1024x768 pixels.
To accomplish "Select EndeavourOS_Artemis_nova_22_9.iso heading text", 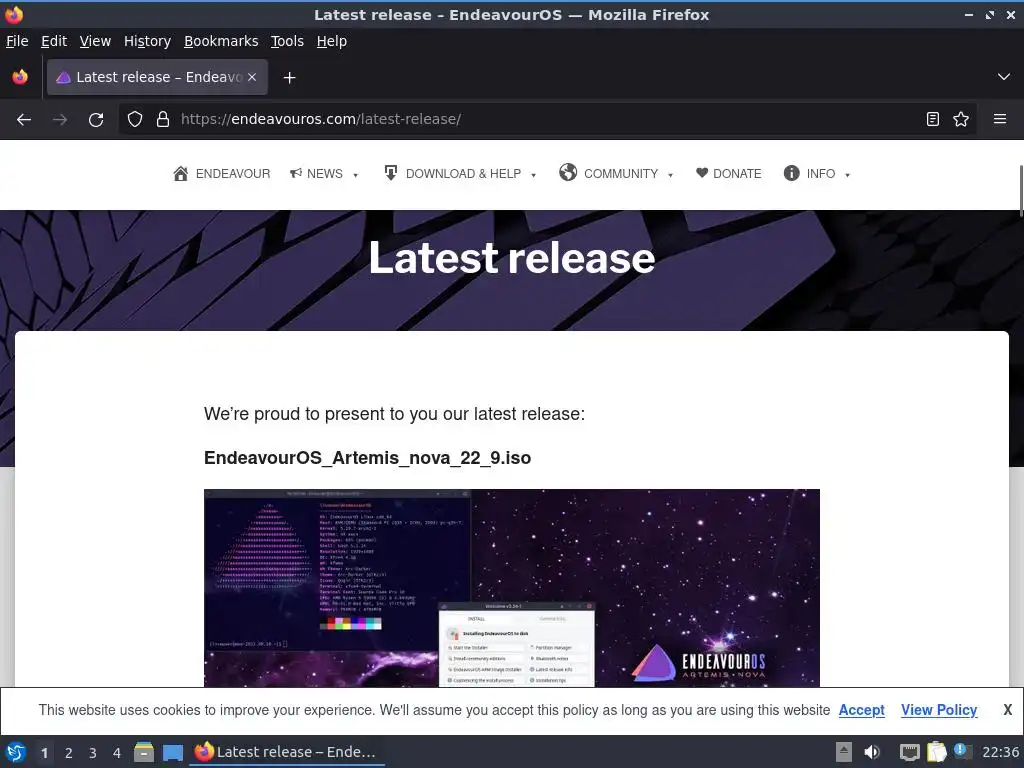I will pos(367,458).
